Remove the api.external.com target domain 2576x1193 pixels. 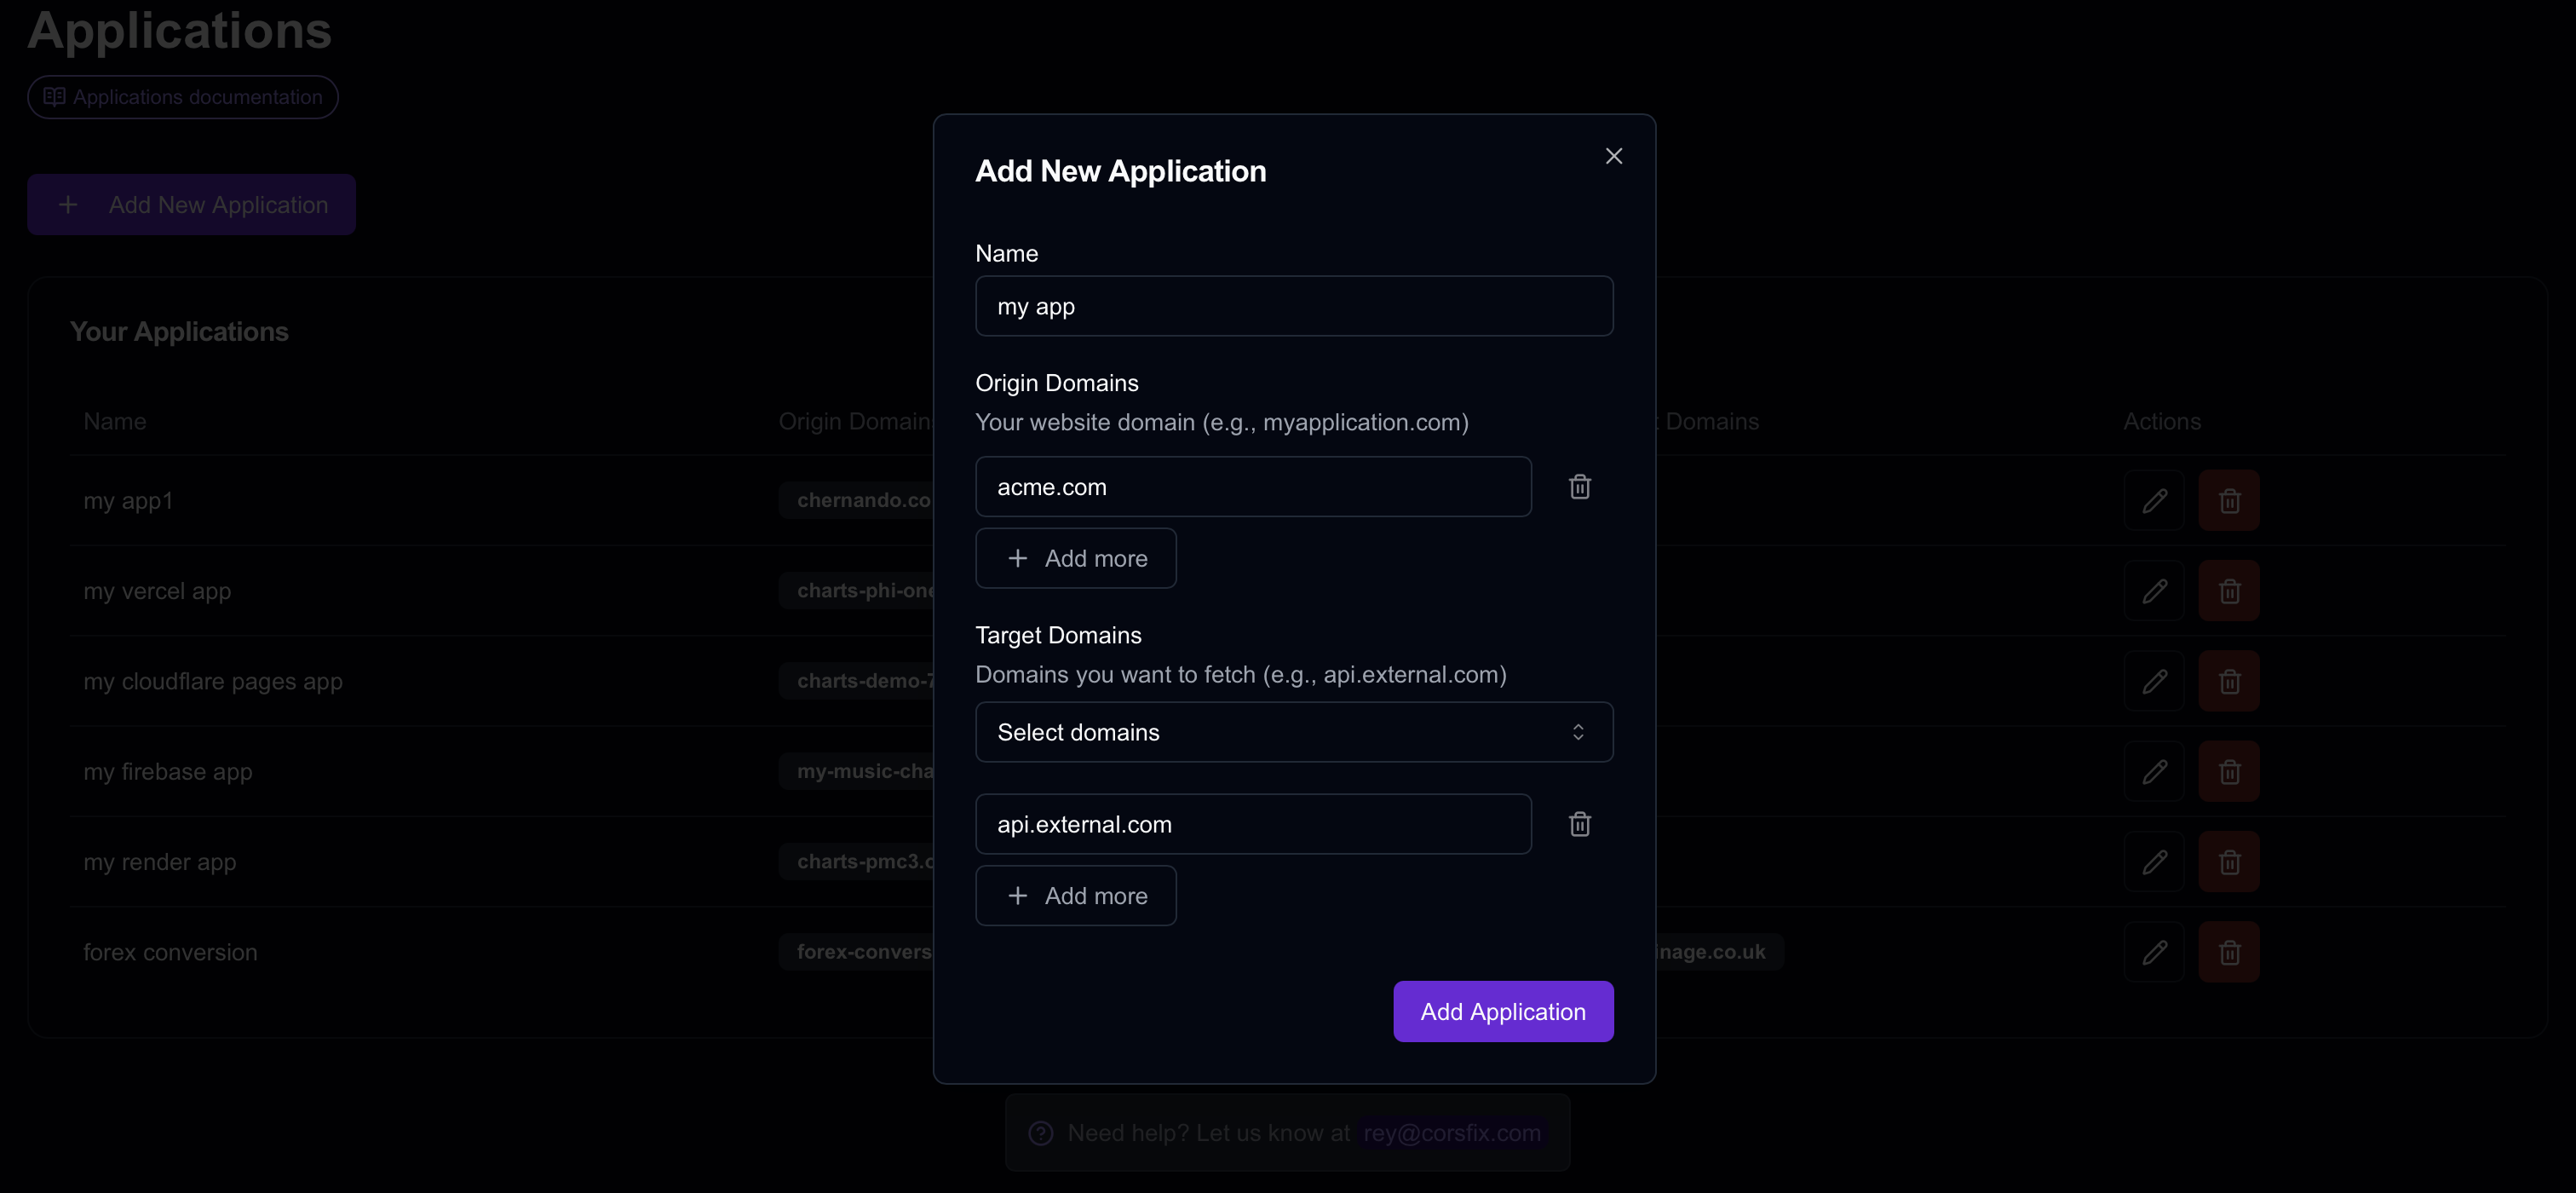[x=1580, y=824]
